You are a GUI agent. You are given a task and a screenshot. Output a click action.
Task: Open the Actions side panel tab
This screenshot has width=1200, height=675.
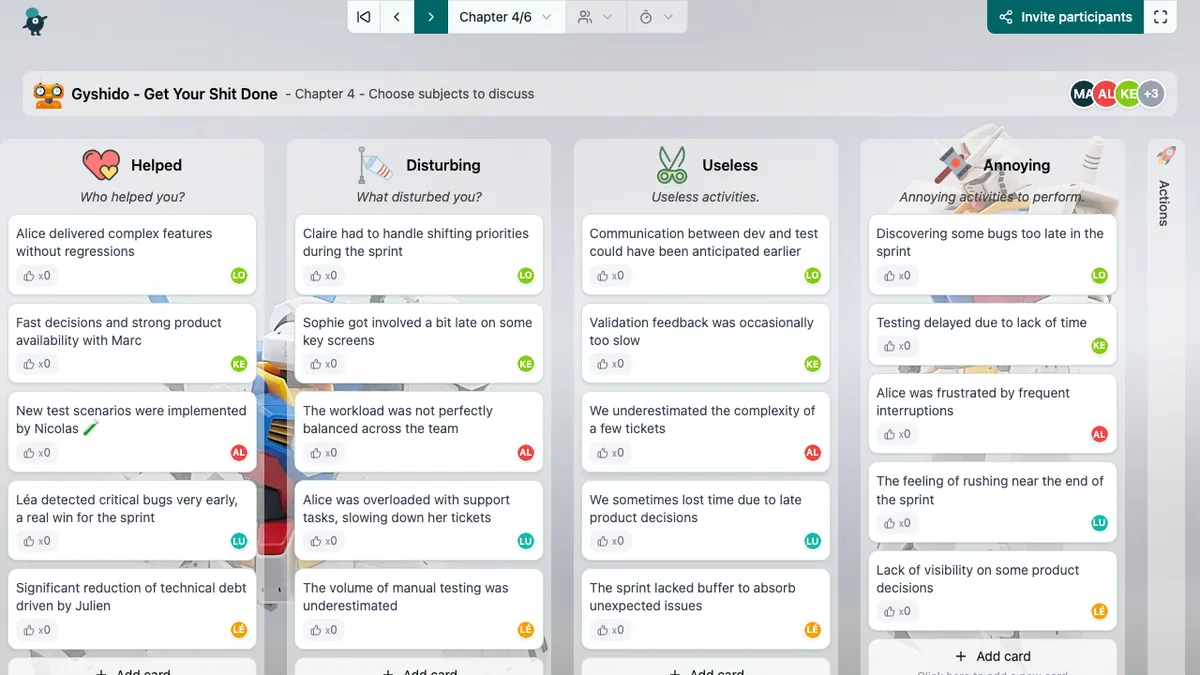click(1164, 202)
